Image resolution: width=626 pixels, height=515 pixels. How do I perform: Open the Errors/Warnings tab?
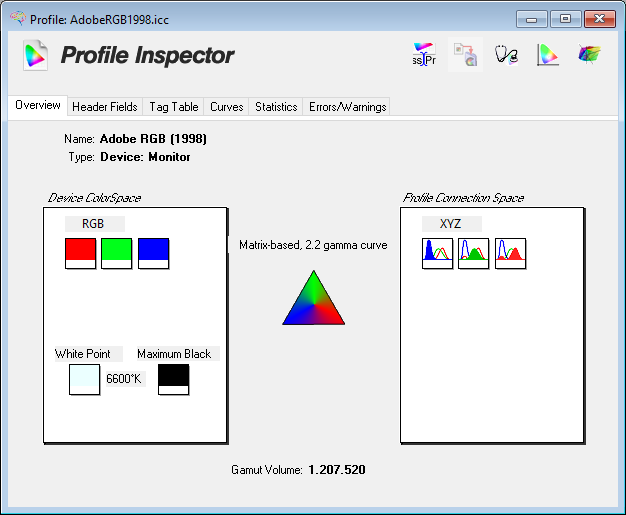(347, 107)
